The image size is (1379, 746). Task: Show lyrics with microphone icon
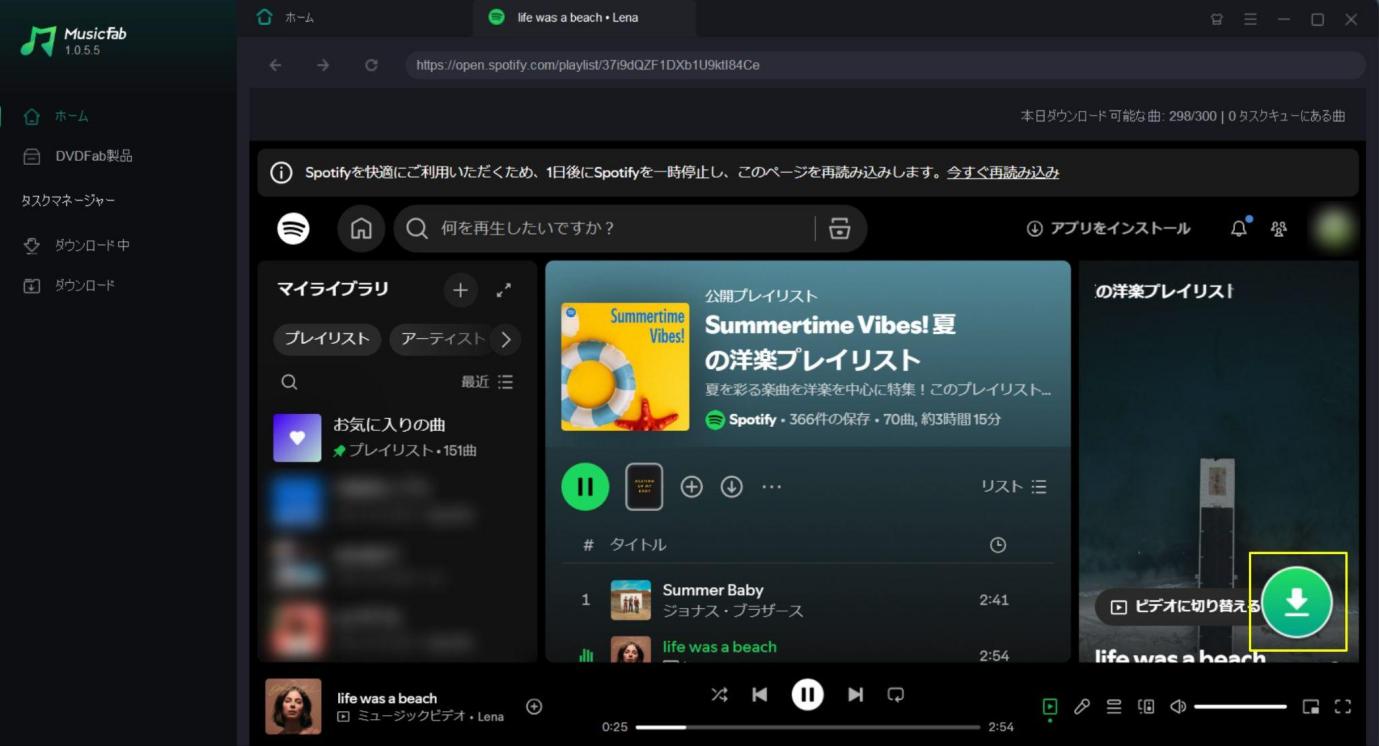1081,707
